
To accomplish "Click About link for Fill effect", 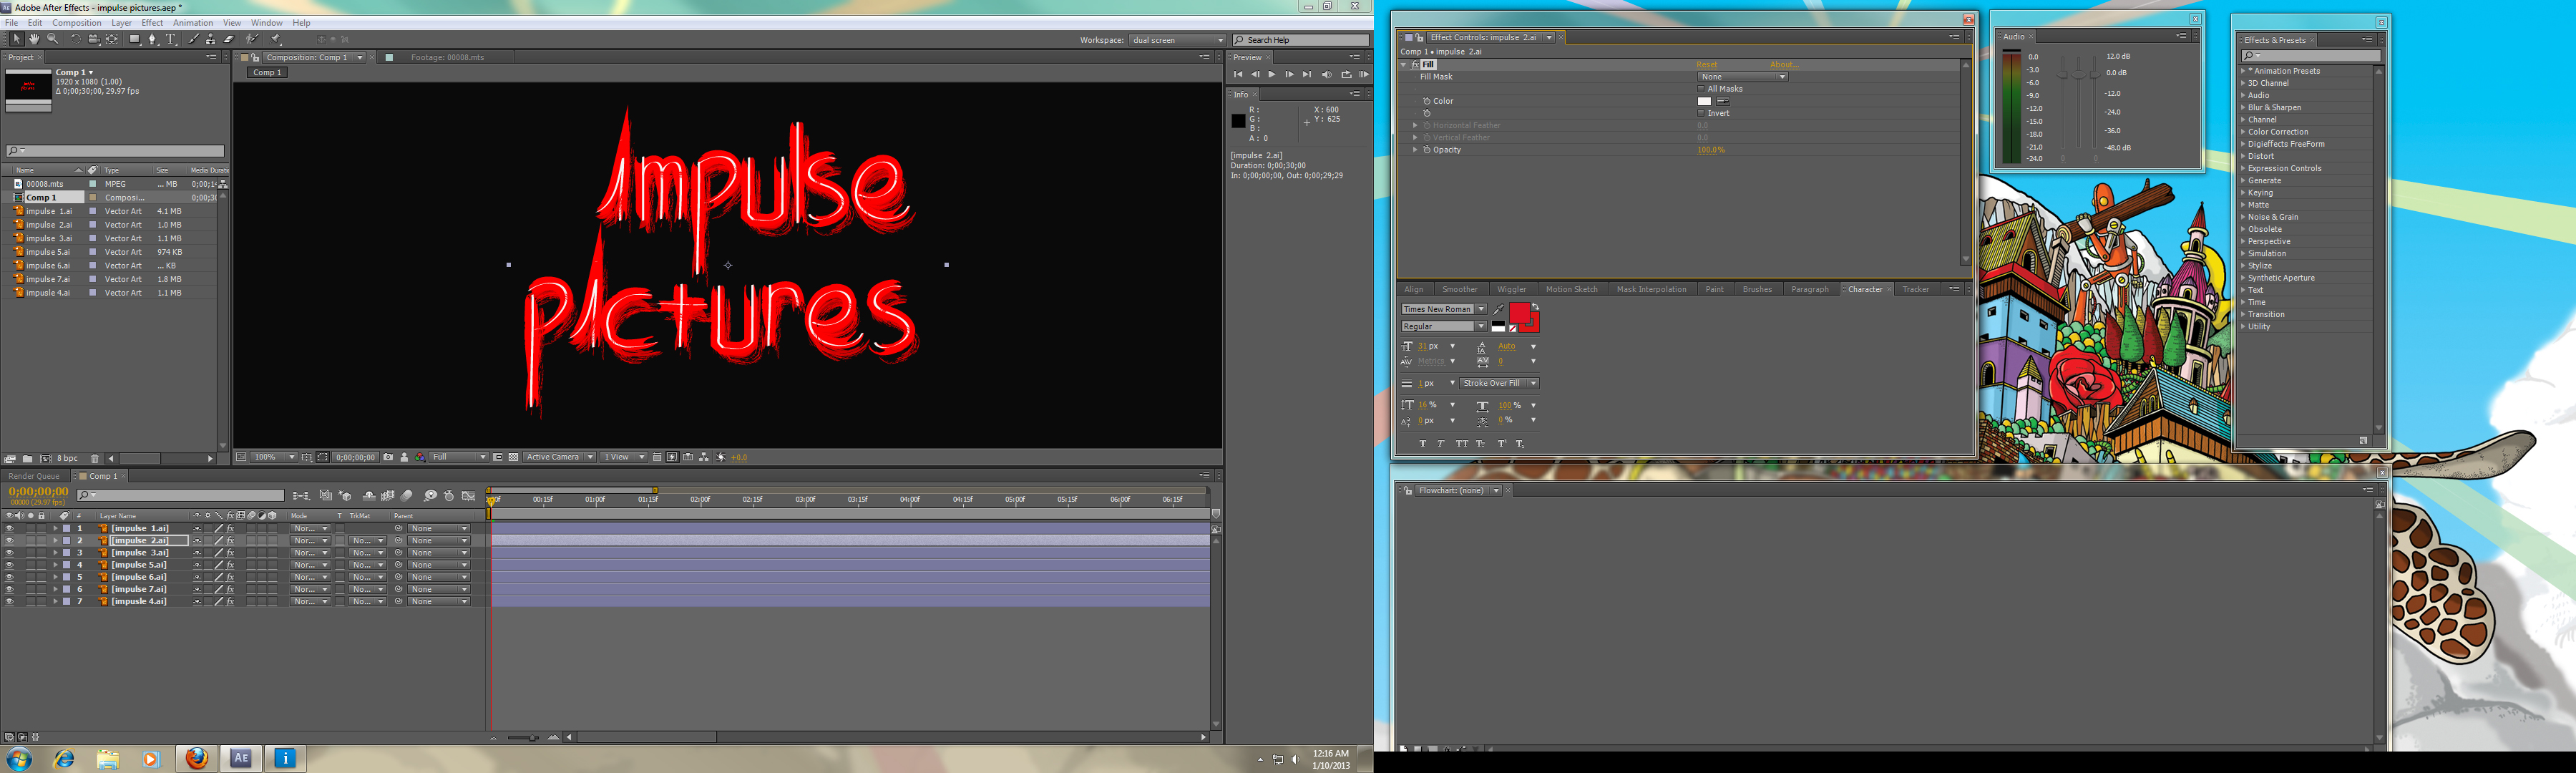I will (1785, 65).
